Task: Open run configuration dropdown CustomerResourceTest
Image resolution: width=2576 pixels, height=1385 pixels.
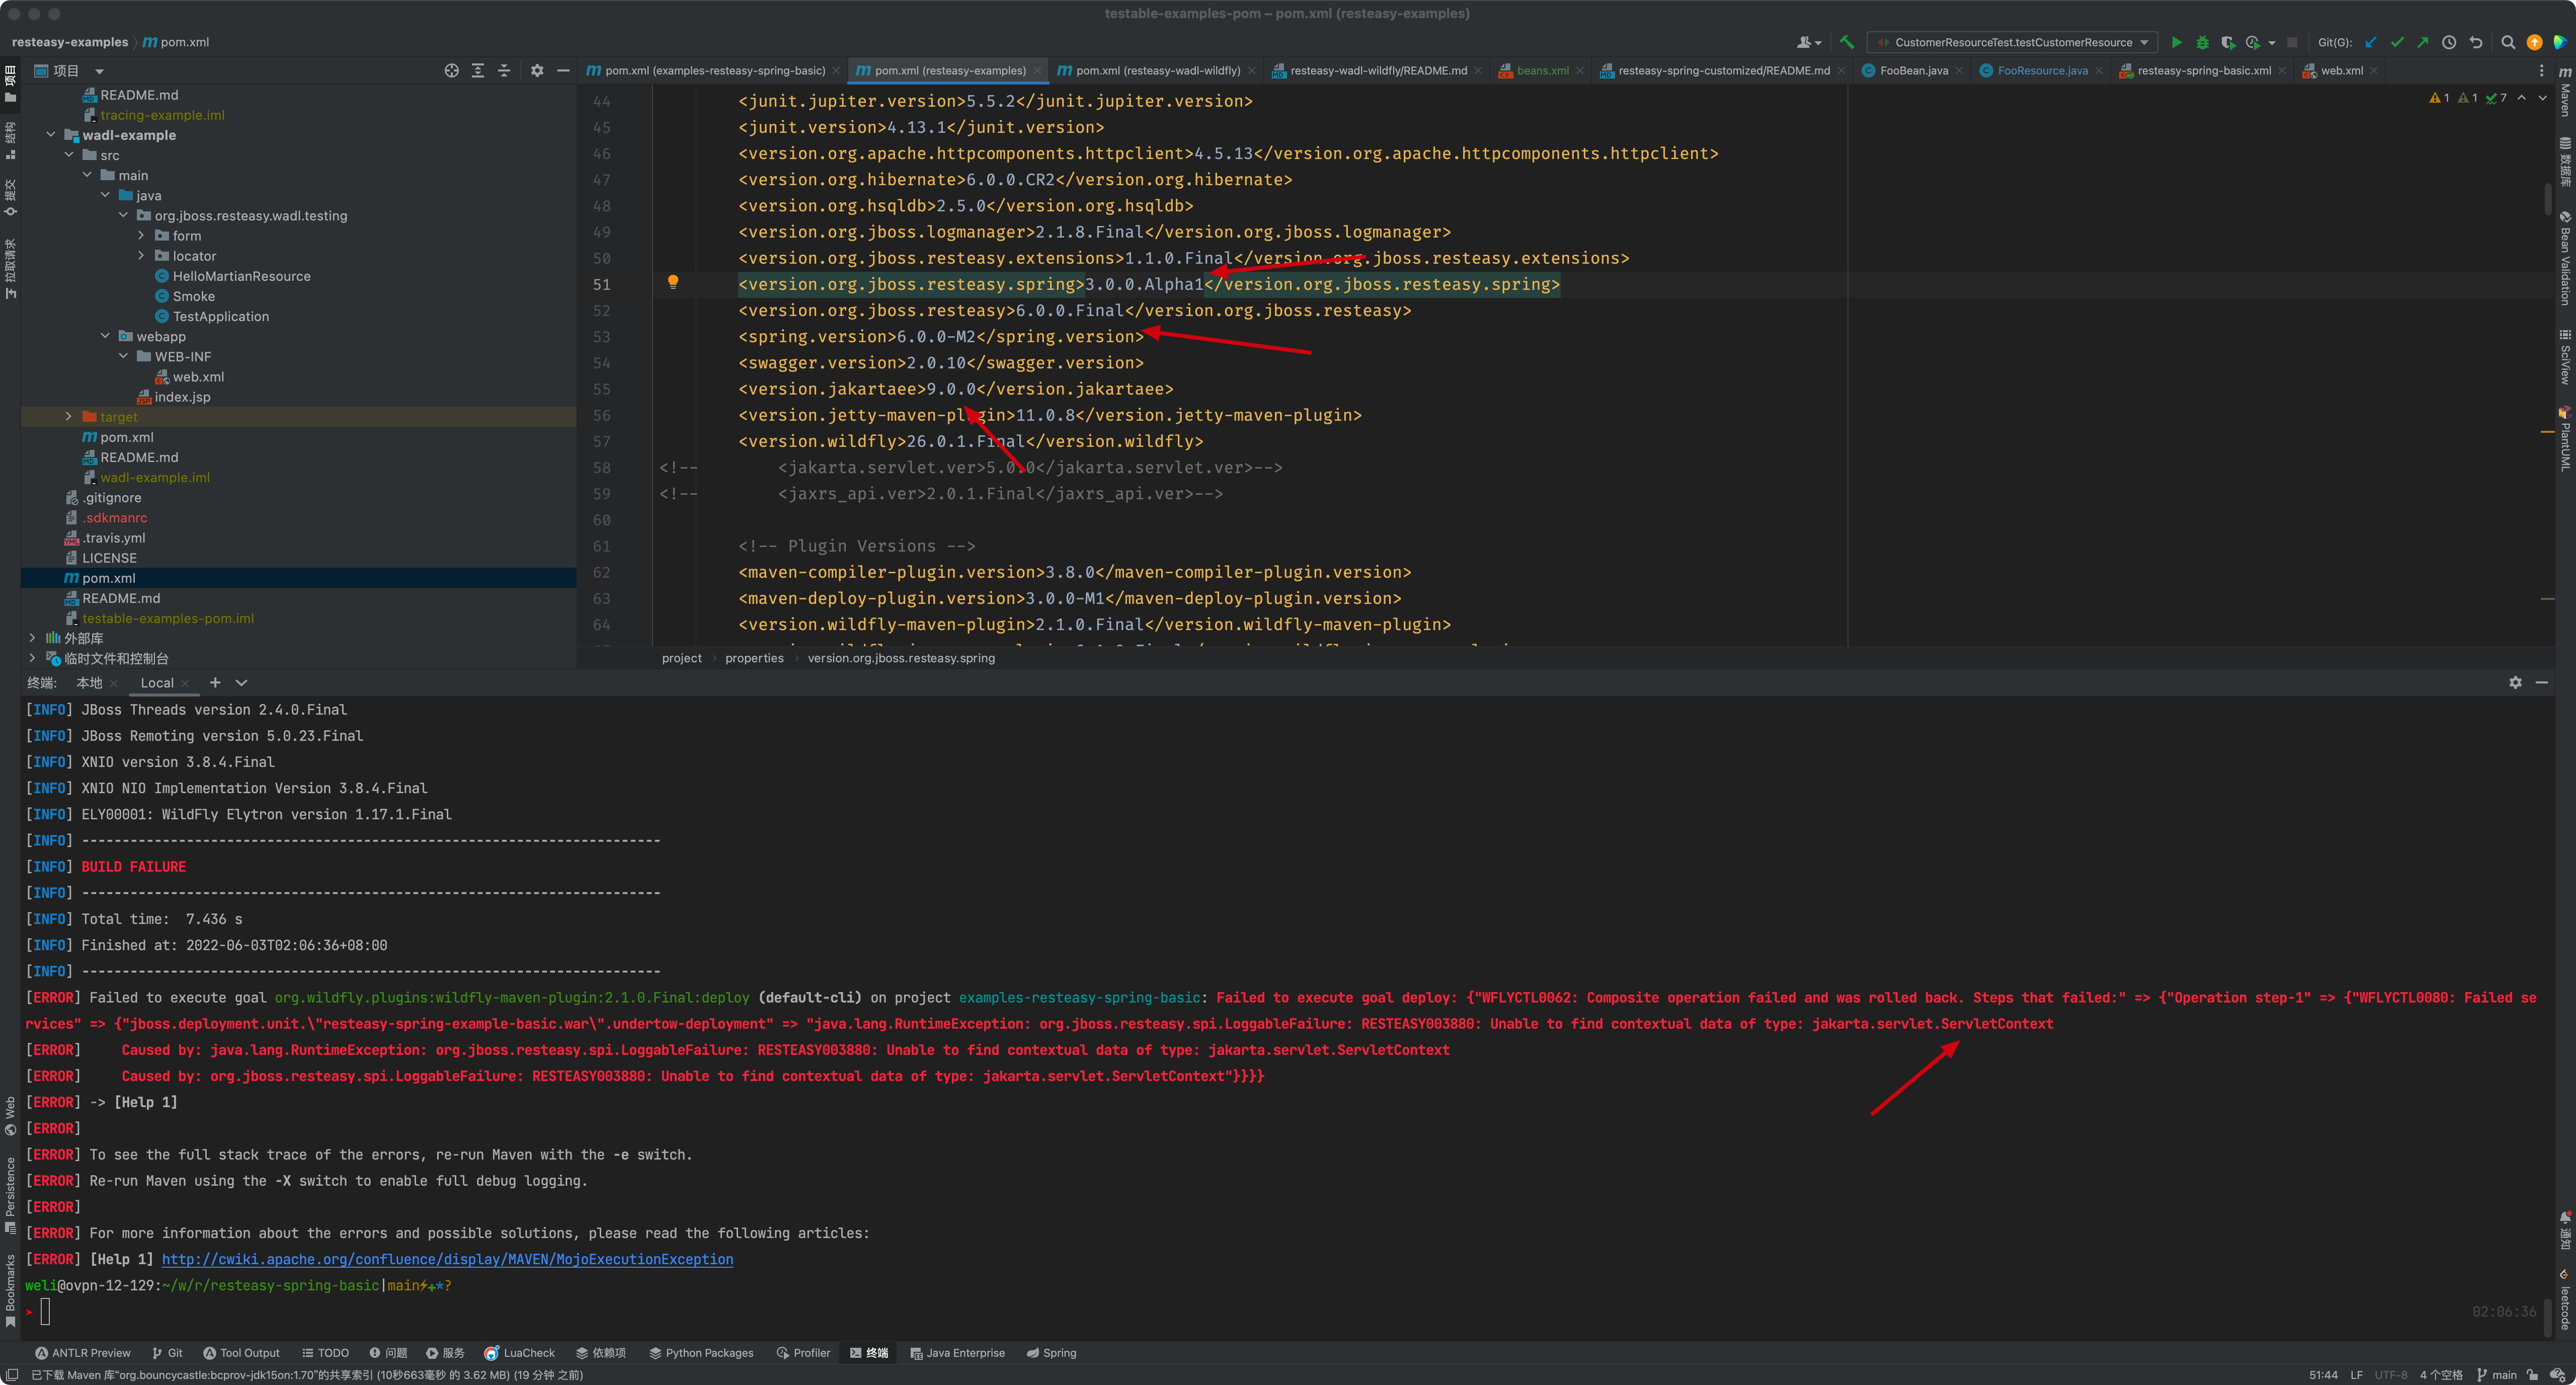Action: (2013, 42)
